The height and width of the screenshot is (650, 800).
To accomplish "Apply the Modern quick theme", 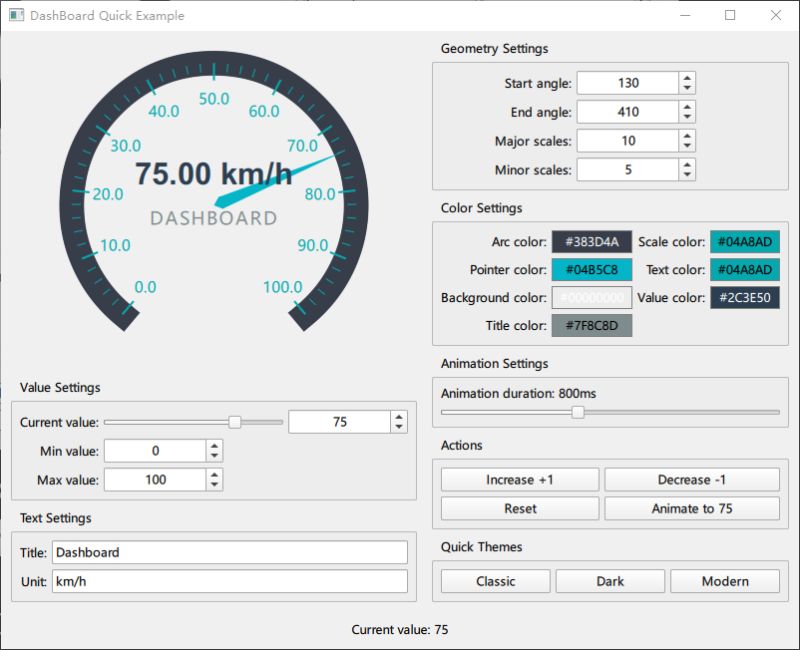I will coord(725,581).
